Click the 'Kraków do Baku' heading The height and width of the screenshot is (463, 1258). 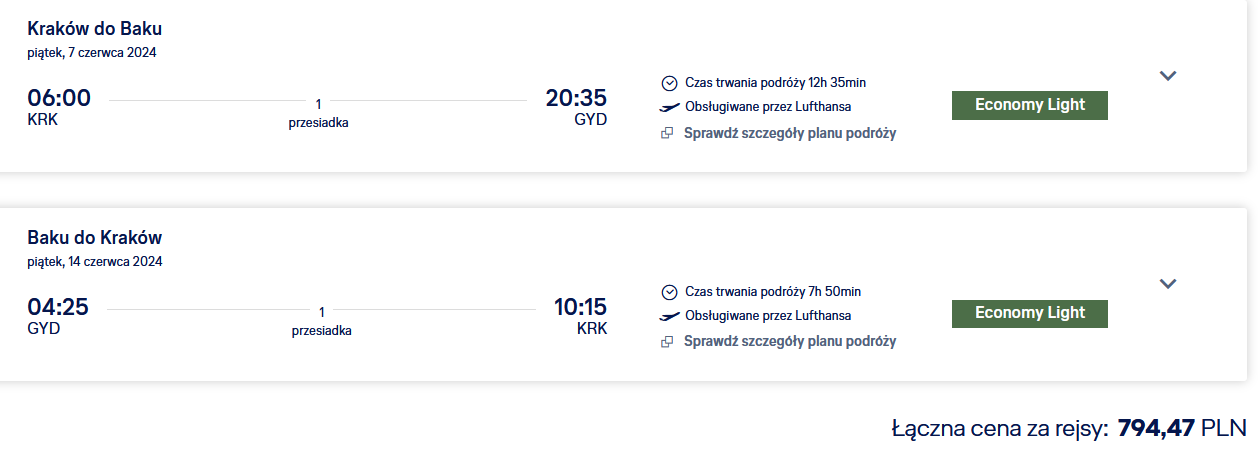(x=95, y=29)
